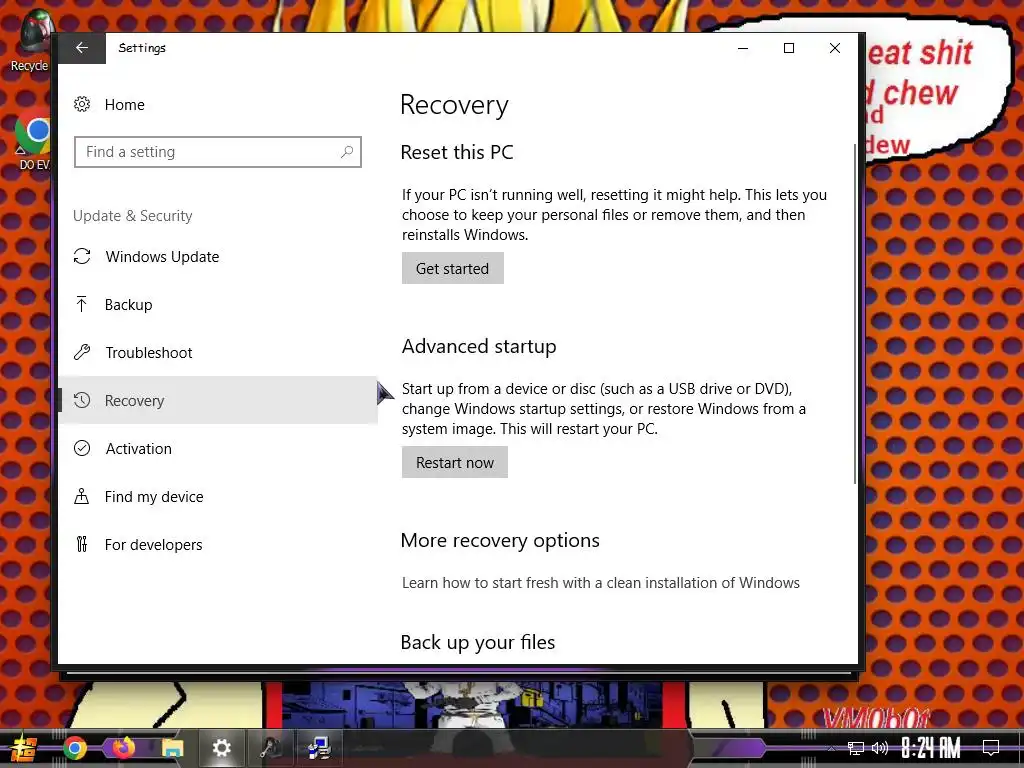
Task: Click the Find my device person icon
Action: pos(82,496)
